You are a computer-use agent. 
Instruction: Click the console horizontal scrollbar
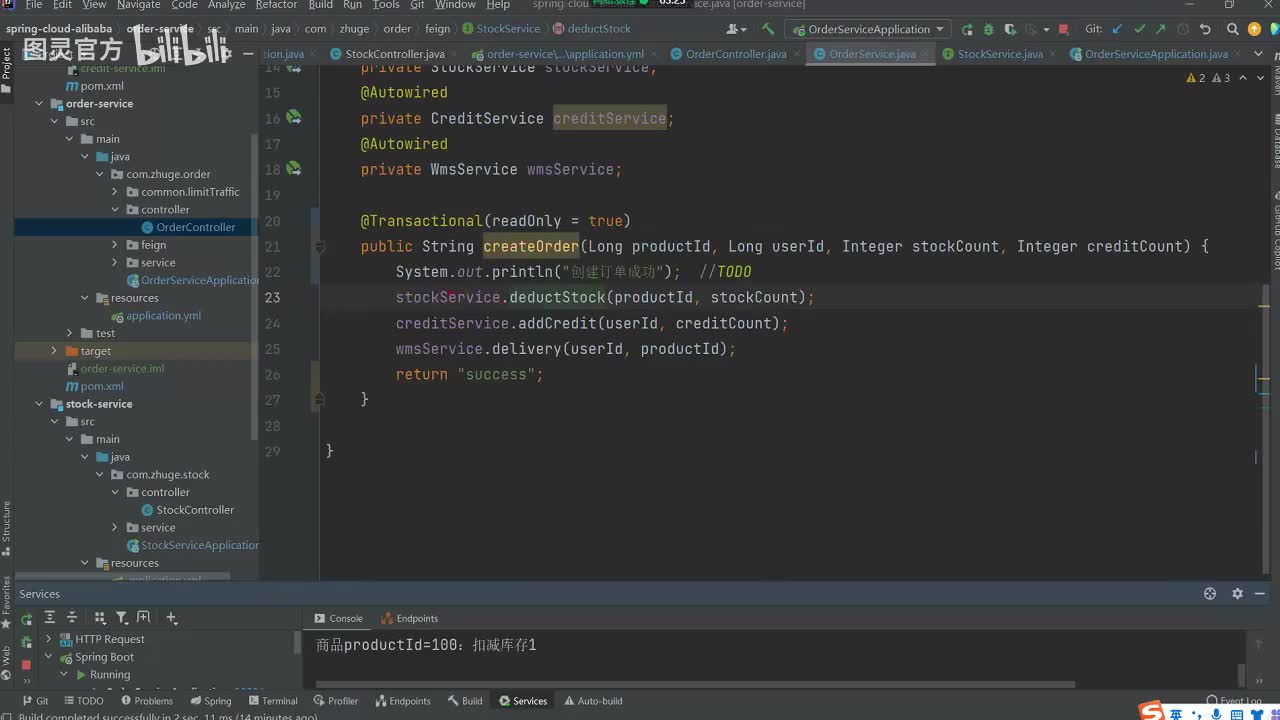(695, 685)
